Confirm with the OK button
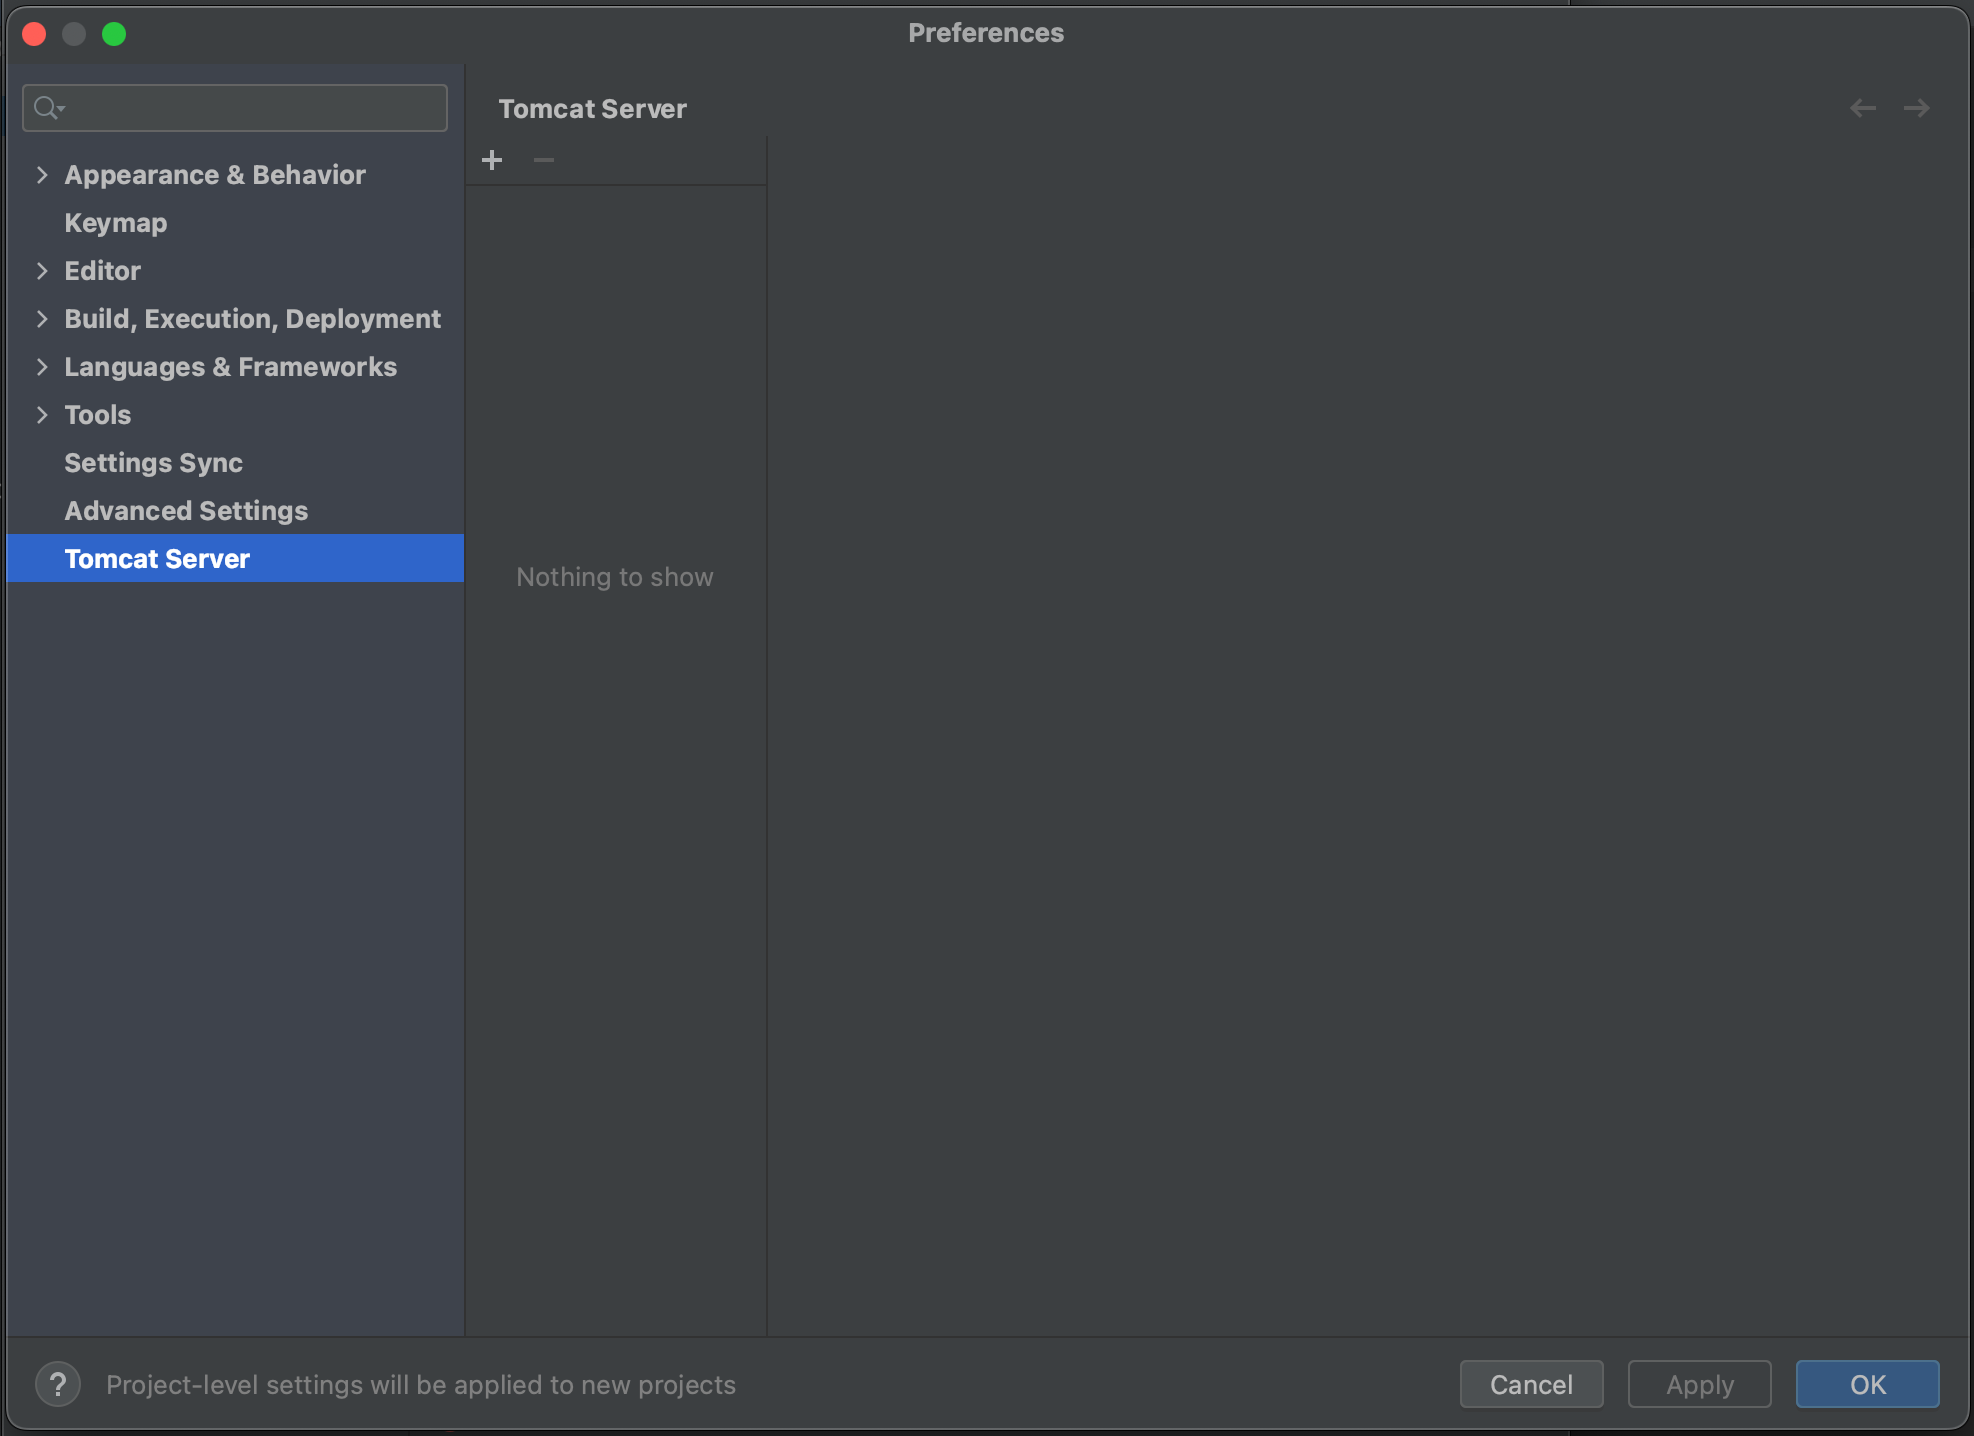The image size is (1974, 1436). pos(1867,1384)
